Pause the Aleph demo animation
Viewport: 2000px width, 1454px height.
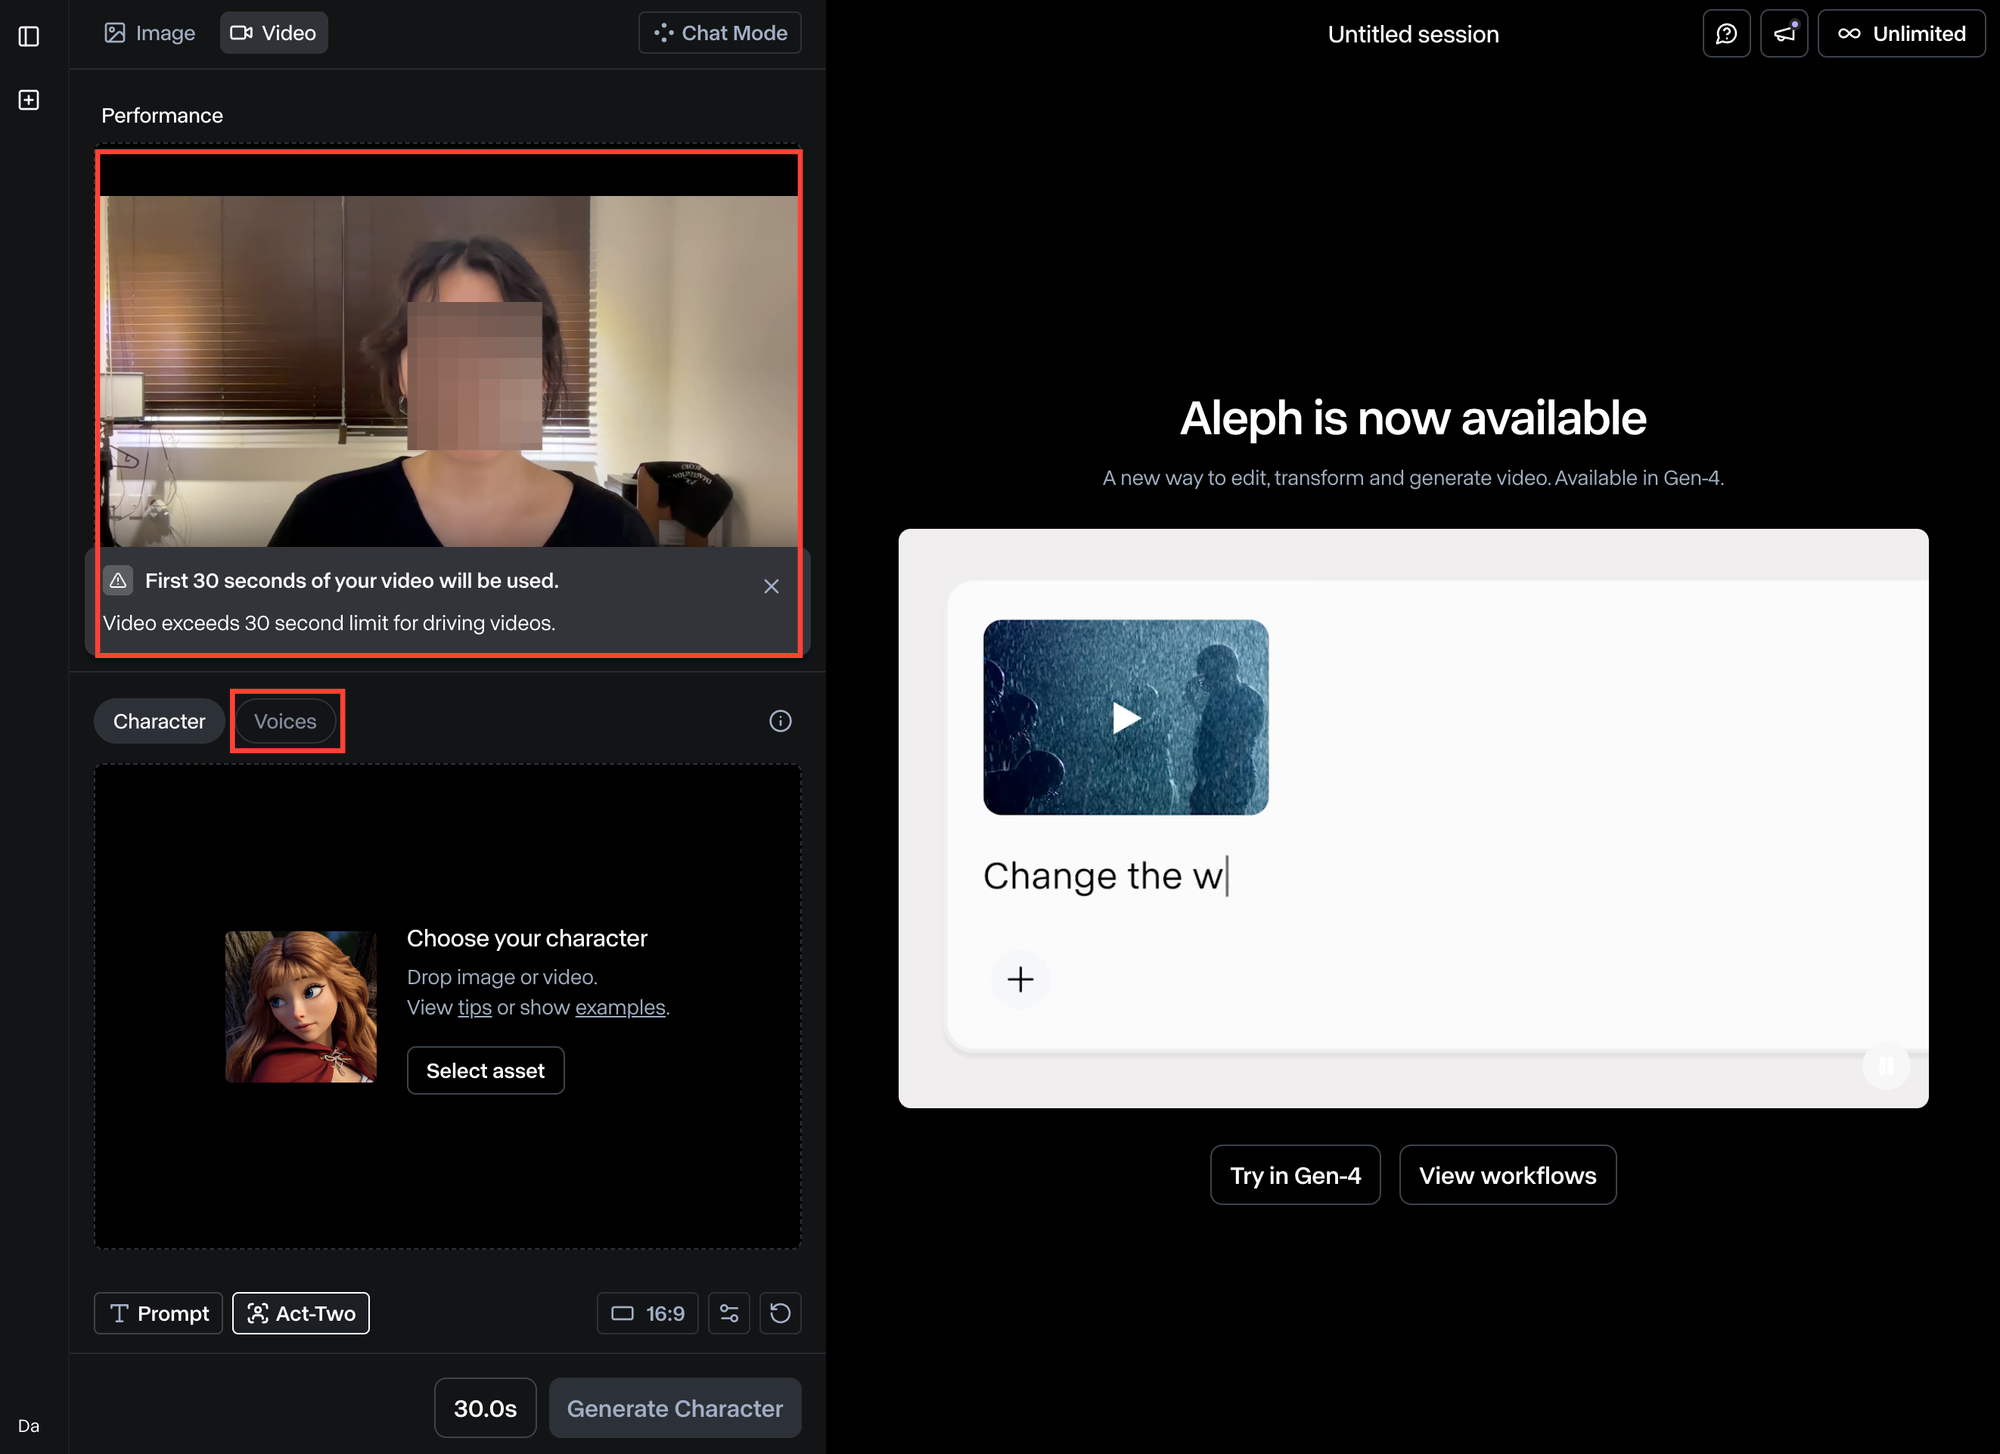coord(1886,1066)
